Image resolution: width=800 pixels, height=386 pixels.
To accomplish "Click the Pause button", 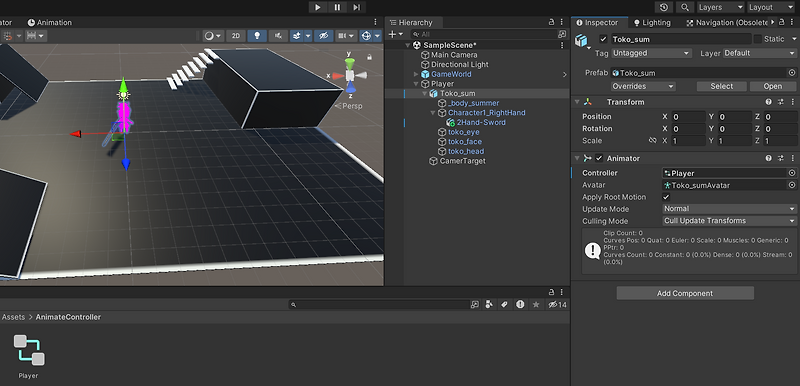I will pyautogui.click(x=337, y=7).
